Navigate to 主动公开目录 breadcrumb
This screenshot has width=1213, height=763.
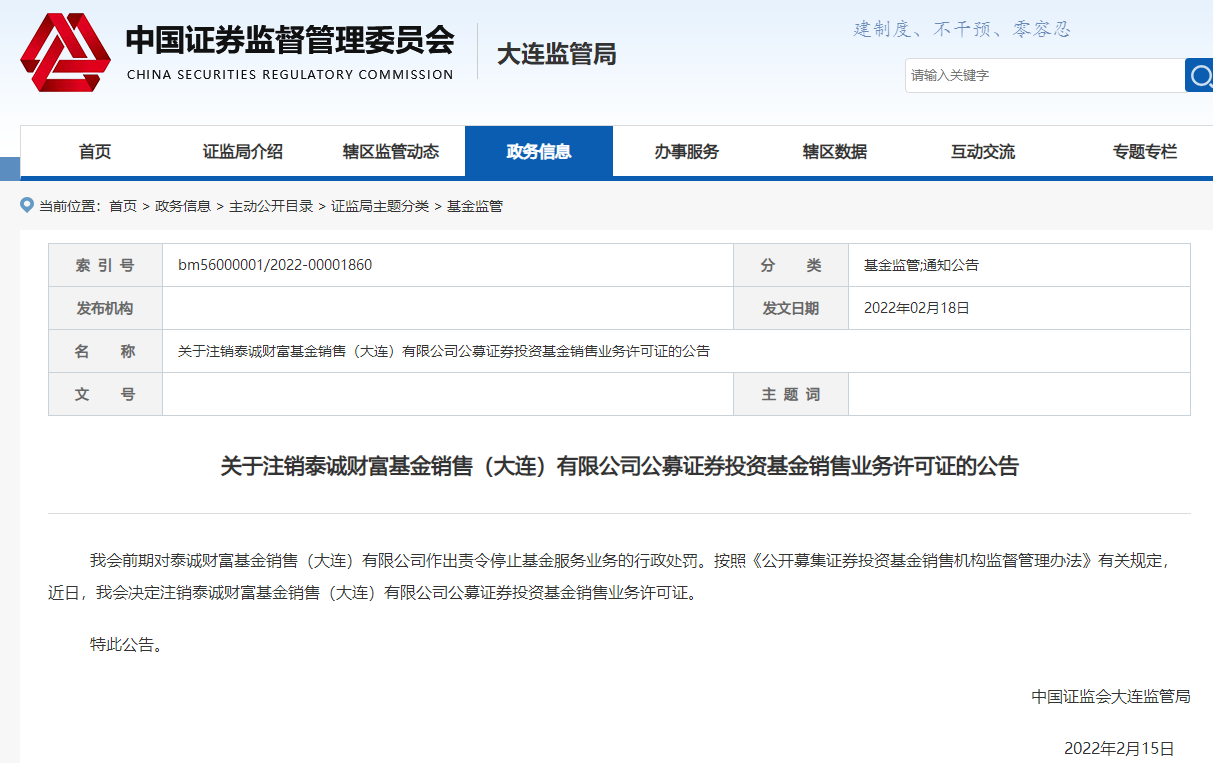click(x=271, y=206)
